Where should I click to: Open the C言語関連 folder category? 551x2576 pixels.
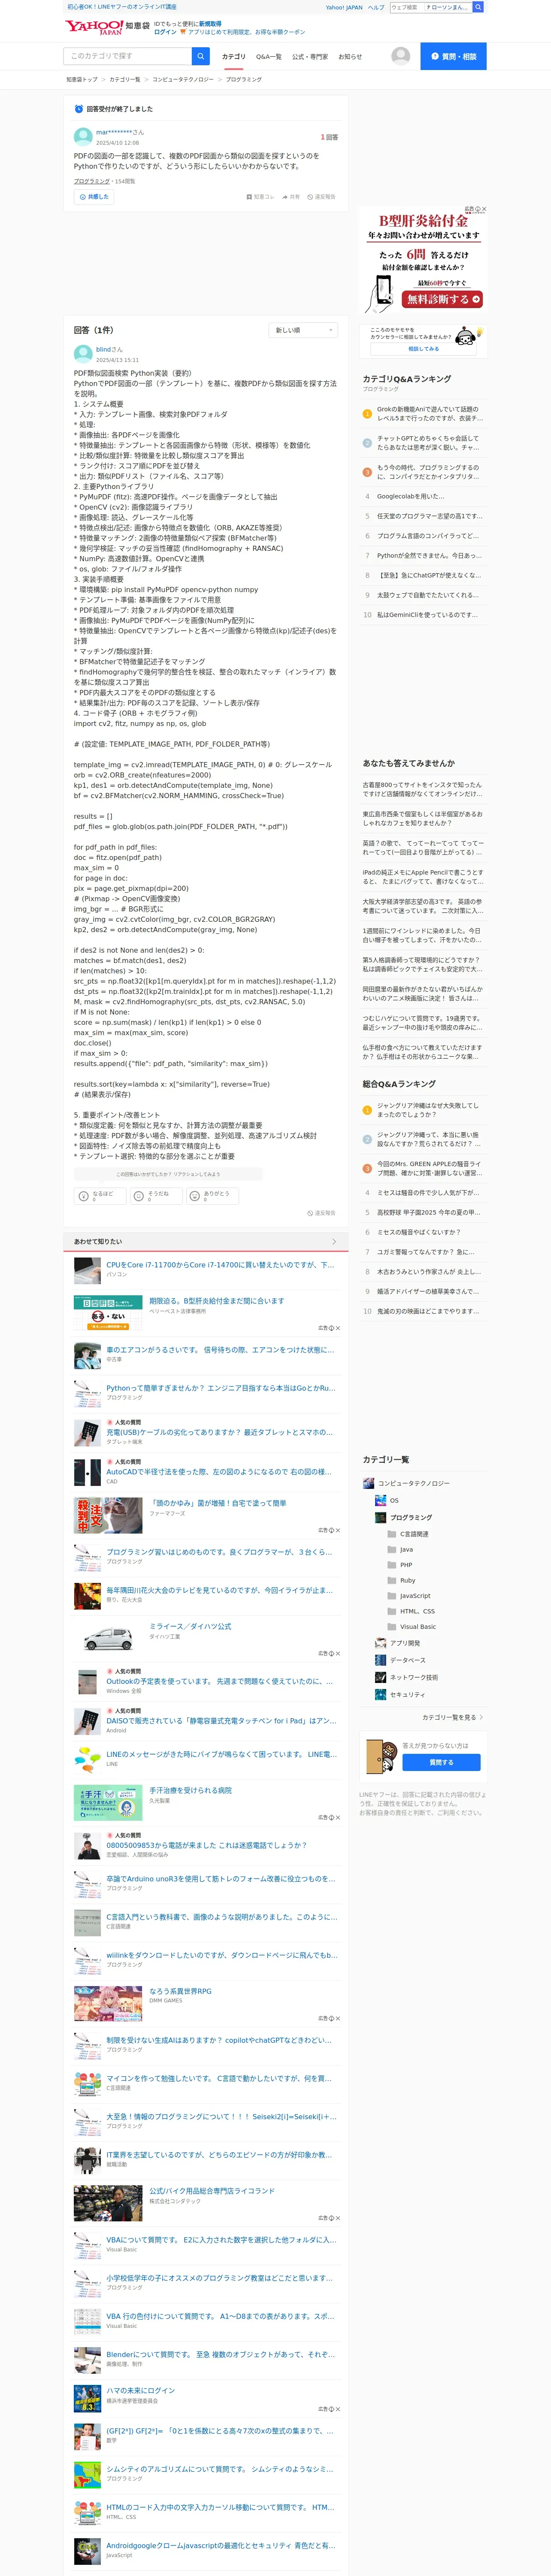[x=408, y=1534]
